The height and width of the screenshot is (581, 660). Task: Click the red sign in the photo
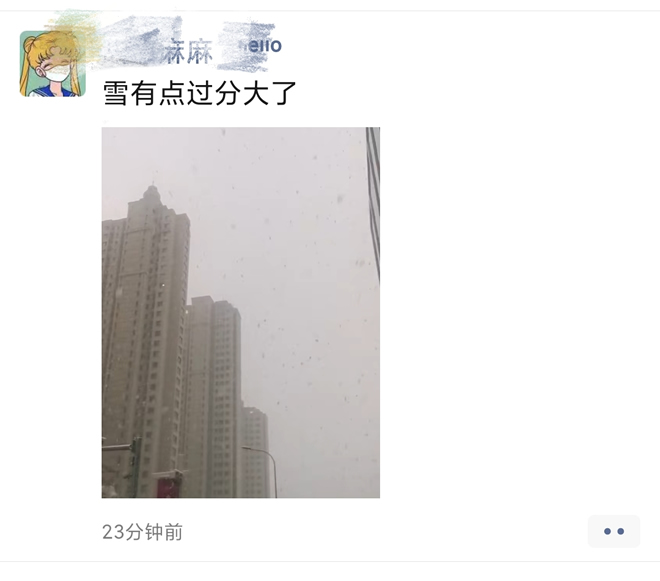tap(168, 488)
